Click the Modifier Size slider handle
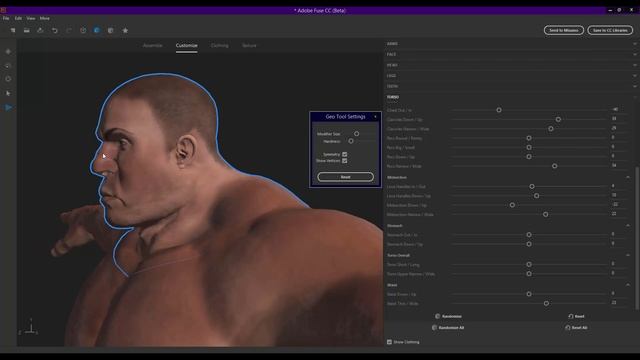This screenshot has height=360, width=640. (356, 133)
